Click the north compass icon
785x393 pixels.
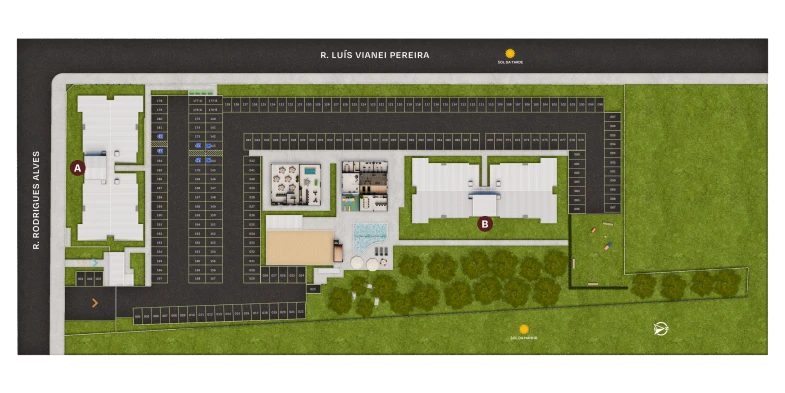tap(661, 329)
